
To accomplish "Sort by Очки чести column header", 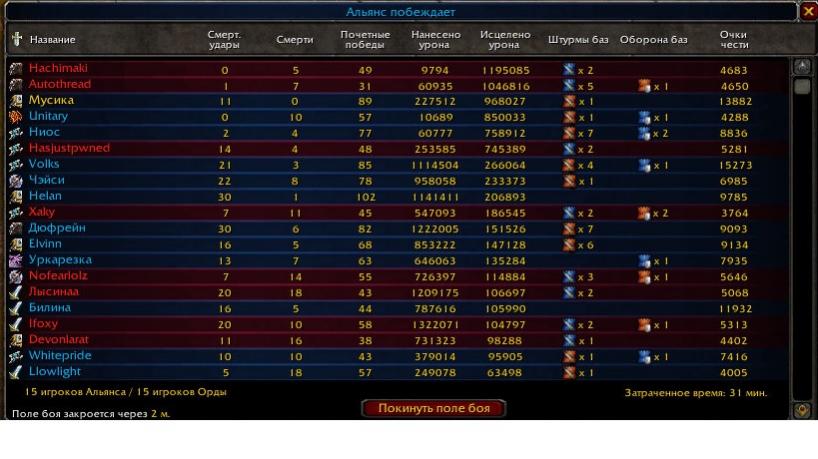I will (733, 40).
